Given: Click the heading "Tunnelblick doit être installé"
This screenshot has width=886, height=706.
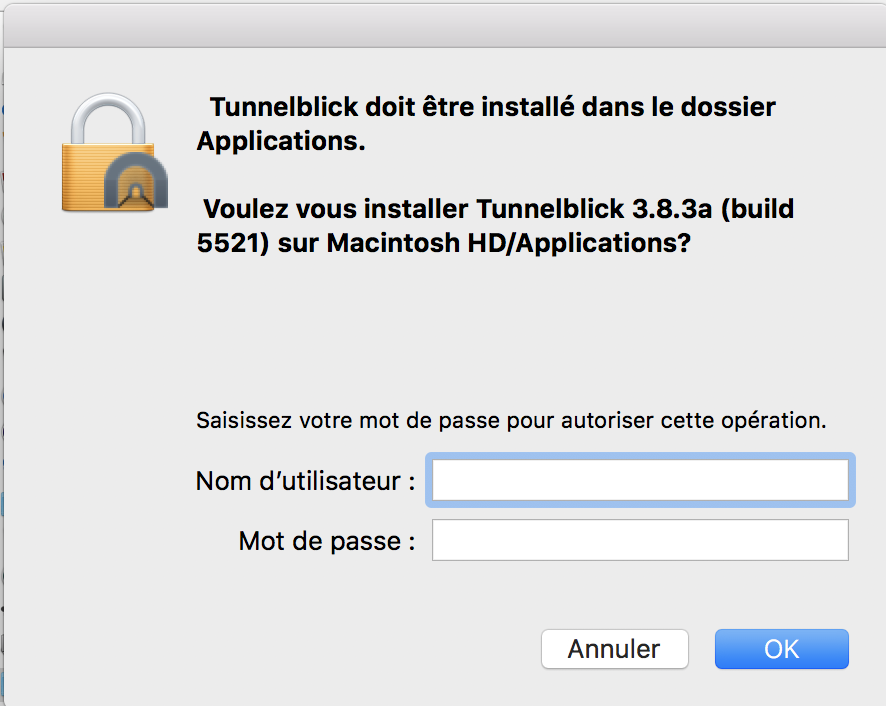Looking at the screenshot, I should (393, 107).
